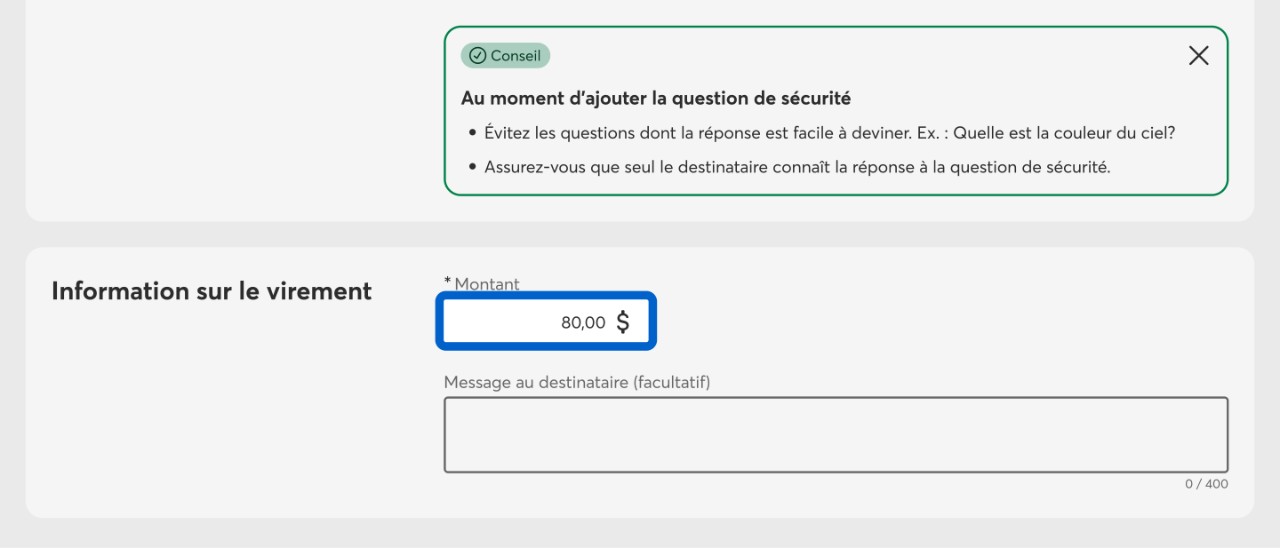The height and width of the screenshot is (548, 1280).
Task: Click the required asterisk beside Montant
Action: tap(447, 283)
